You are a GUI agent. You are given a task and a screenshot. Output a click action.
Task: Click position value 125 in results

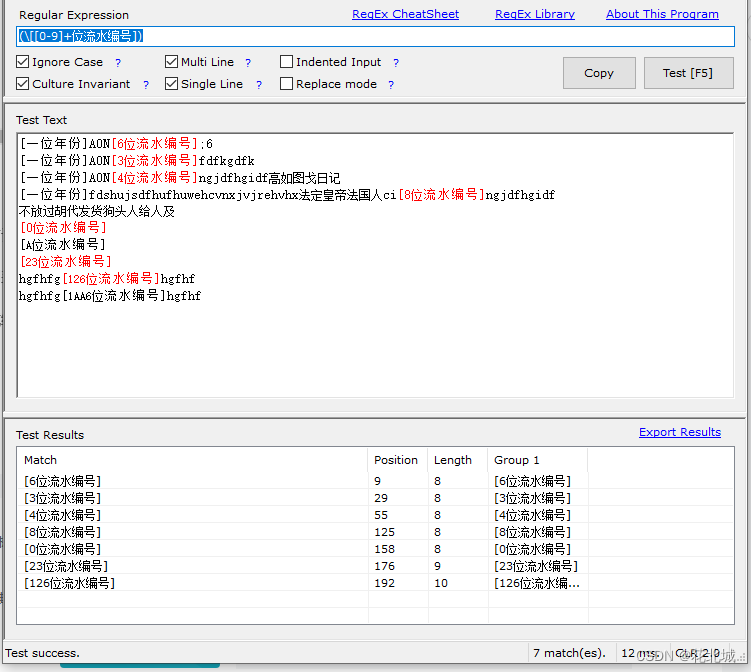pos(385,532)
